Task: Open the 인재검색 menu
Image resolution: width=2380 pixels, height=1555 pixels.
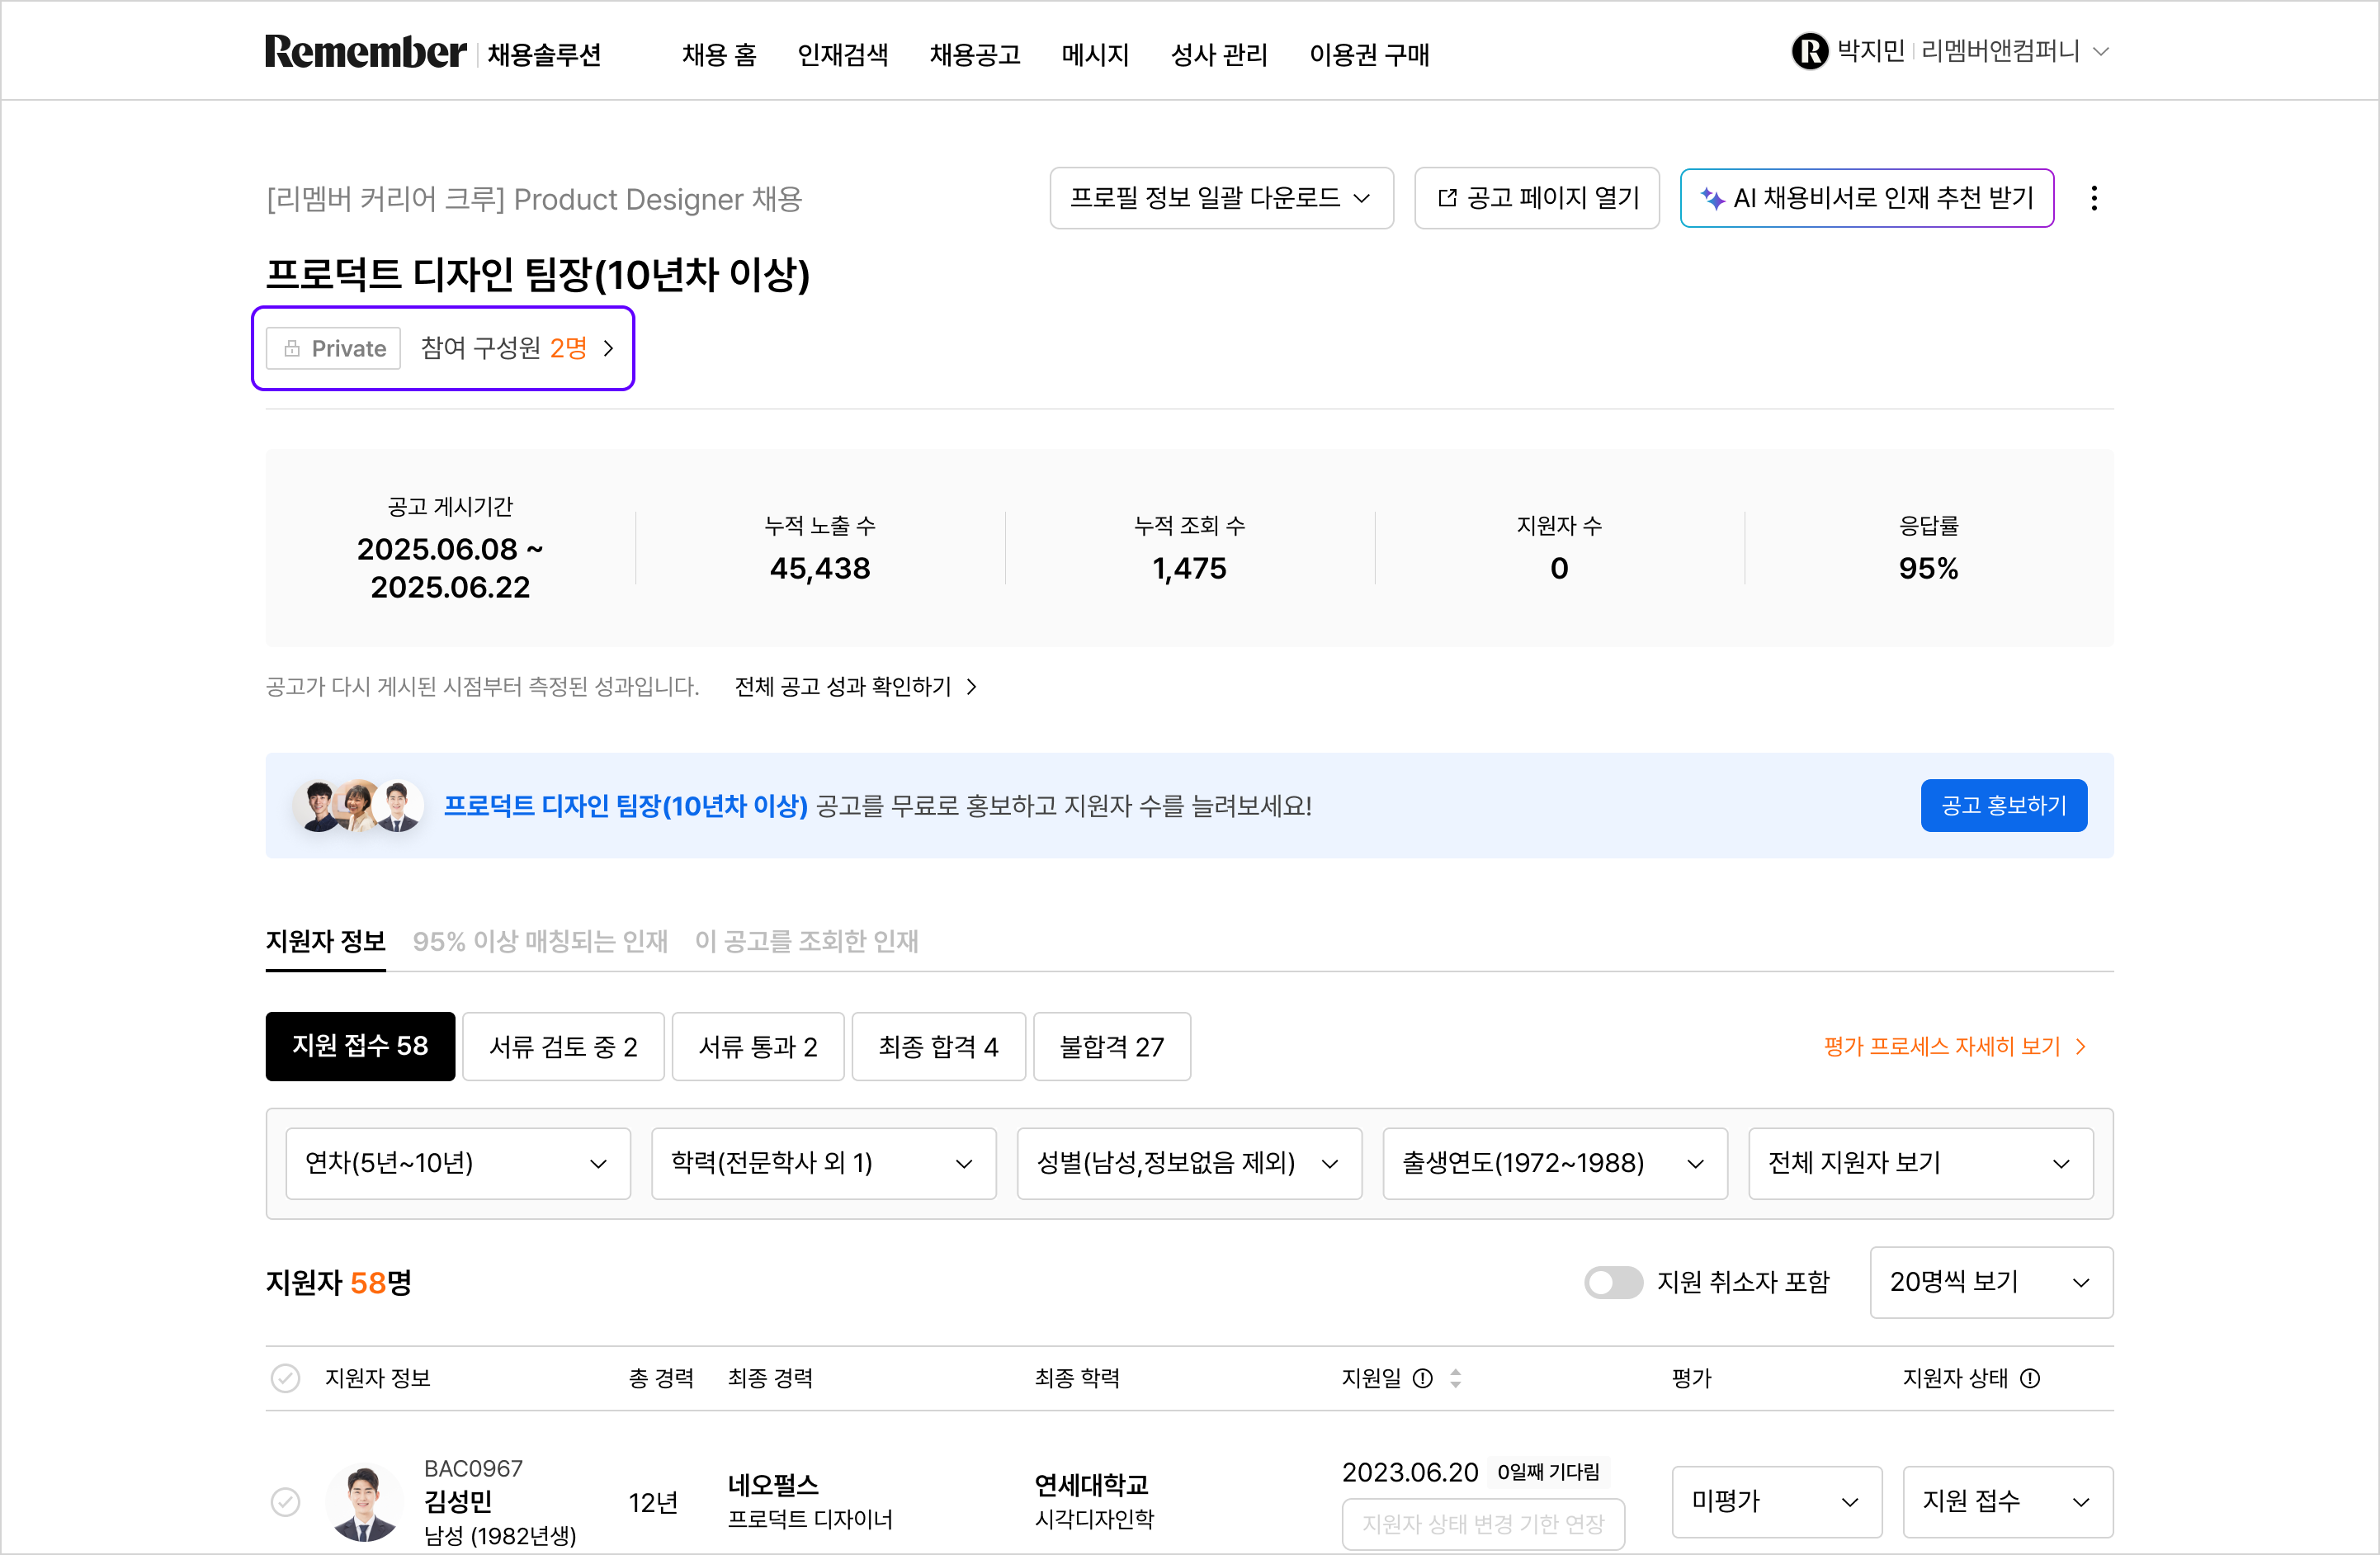Action: [x=842, y=54]
